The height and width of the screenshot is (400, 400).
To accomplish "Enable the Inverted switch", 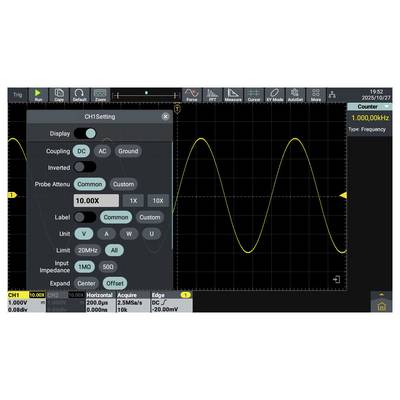I will click(85, 167).
